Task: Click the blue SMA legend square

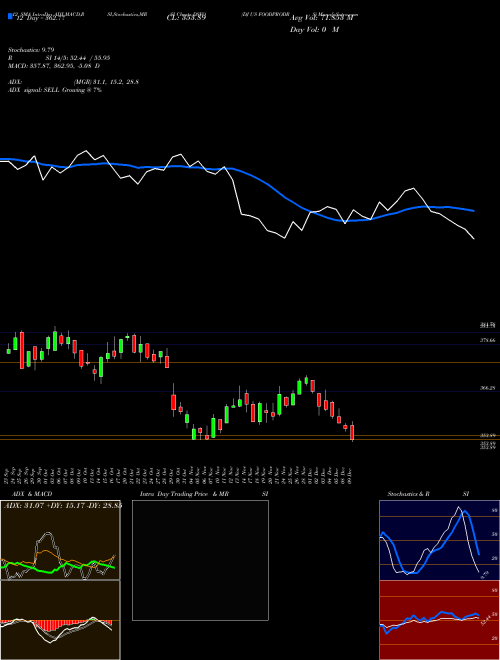Action: 10,17
